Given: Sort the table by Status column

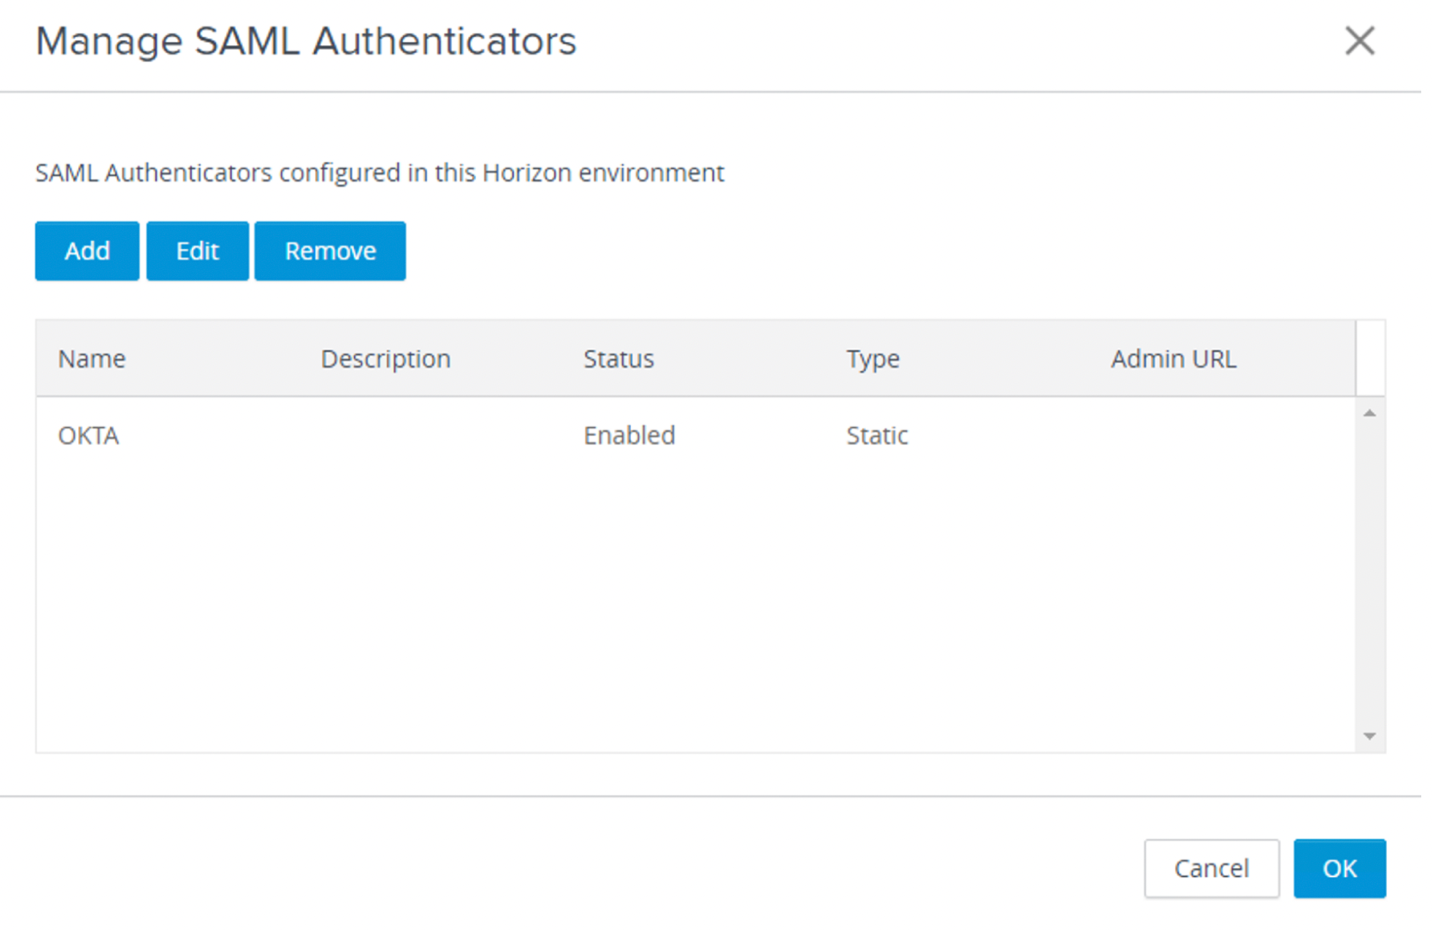Looking at the screenshot, I should tap(618, 359).
